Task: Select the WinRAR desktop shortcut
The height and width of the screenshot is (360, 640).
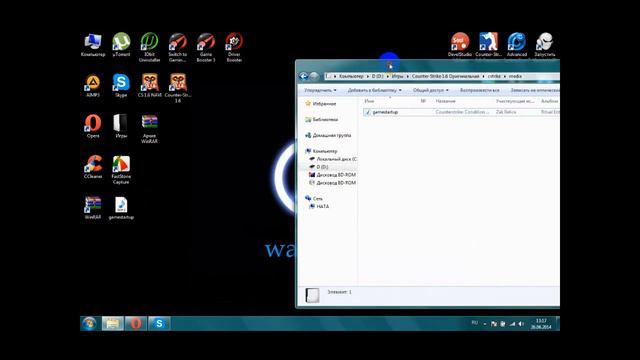Action: (93, 208)
